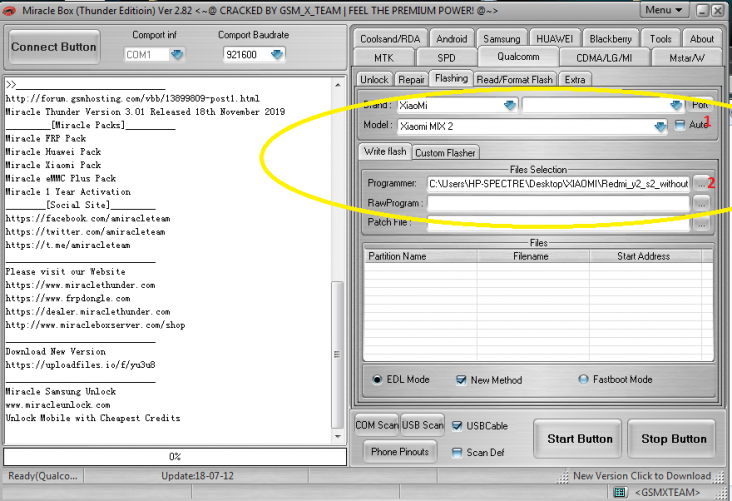The width and height of the screenshot is (732, 501).
Task: Open the Menu dropdown in title bar
Action: [664, 10]
